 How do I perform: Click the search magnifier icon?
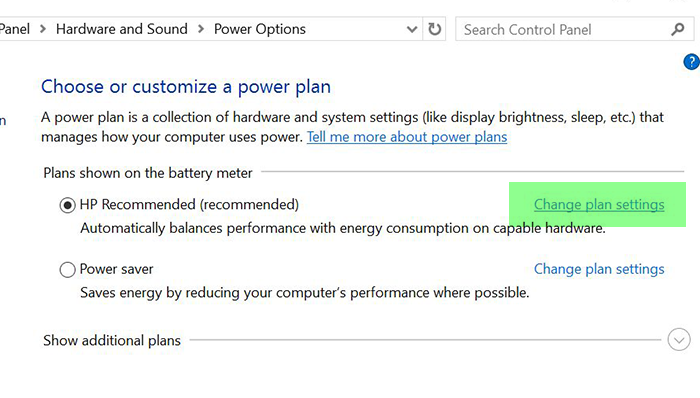[678, 29]
